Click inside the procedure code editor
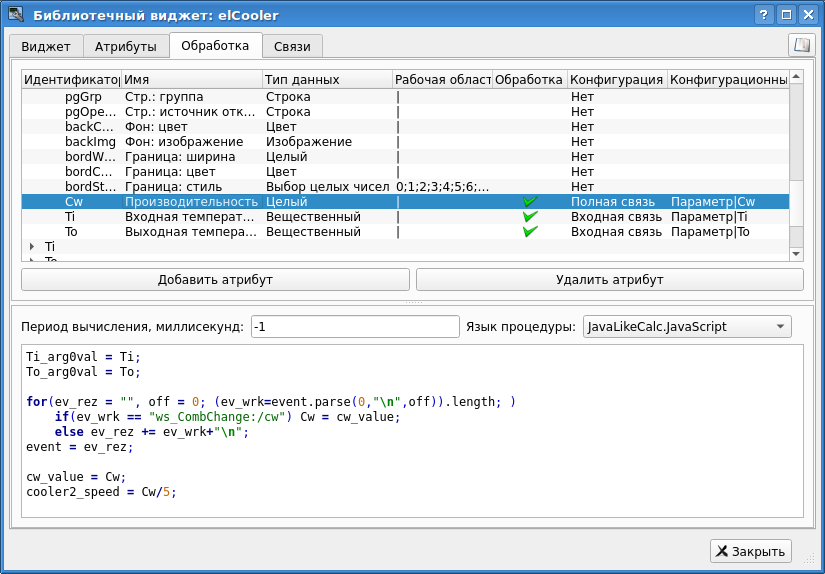 tap(412, 431)
